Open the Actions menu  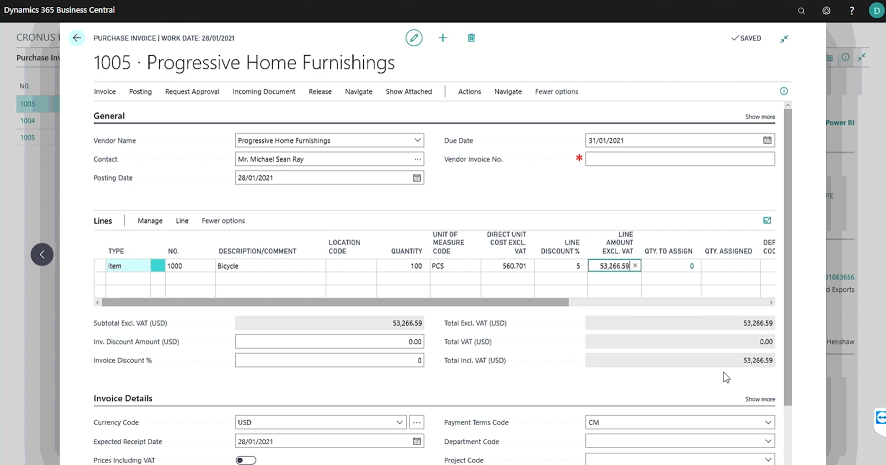(x=470, y=92)
